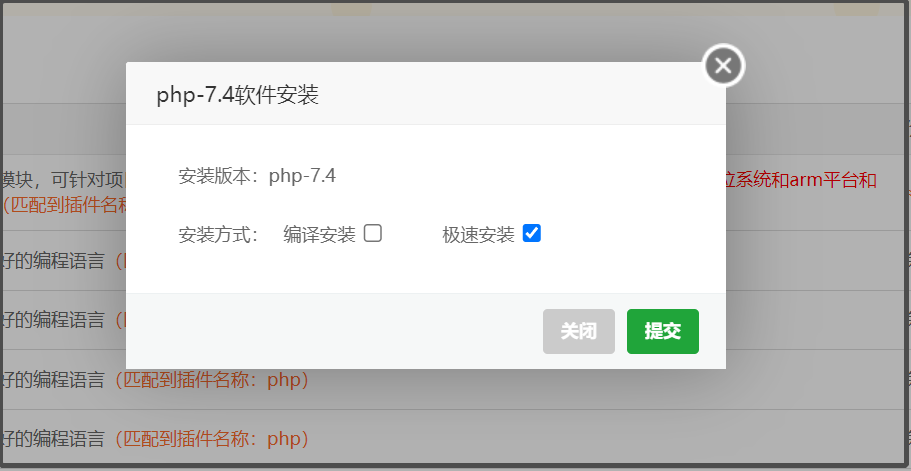The height and width of the screenshot is (471, 911).
Task: Select the 编译安装 option label
Action: 320,235
